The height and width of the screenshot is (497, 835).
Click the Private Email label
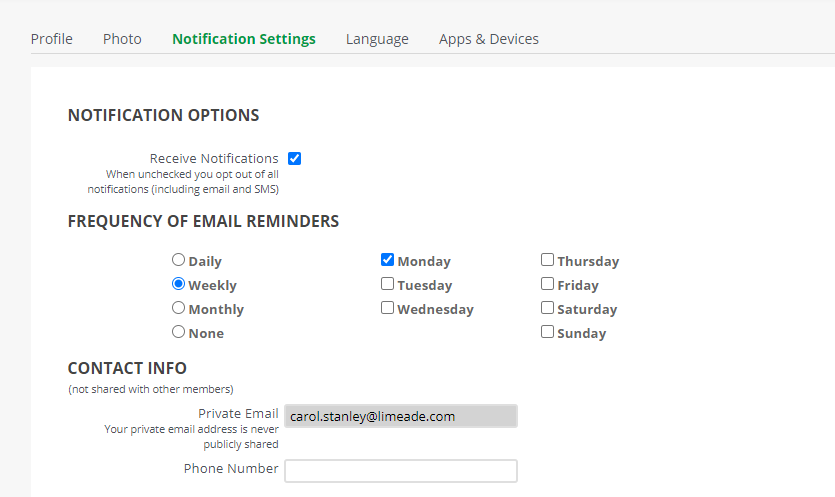(239, 413)
